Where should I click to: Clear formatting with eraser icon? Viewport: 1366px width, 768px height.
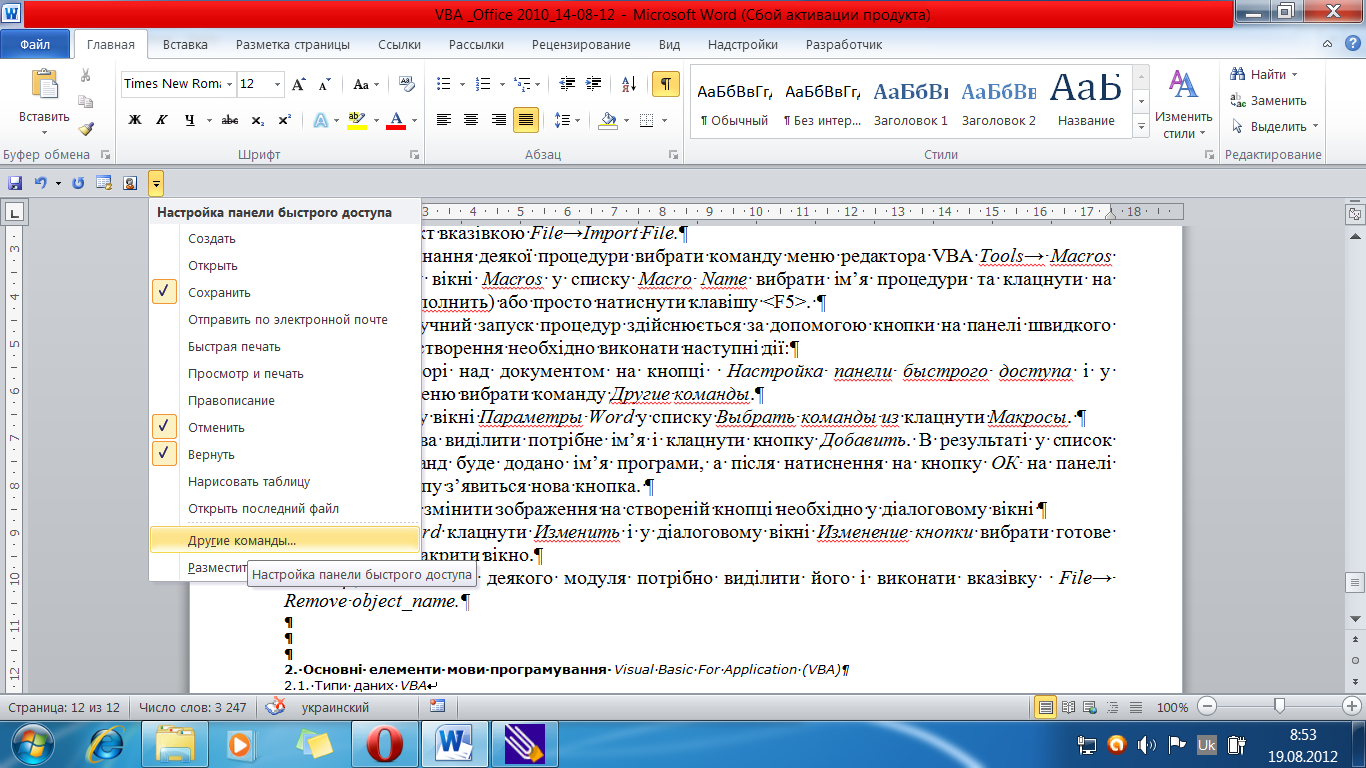coord(407,85)
